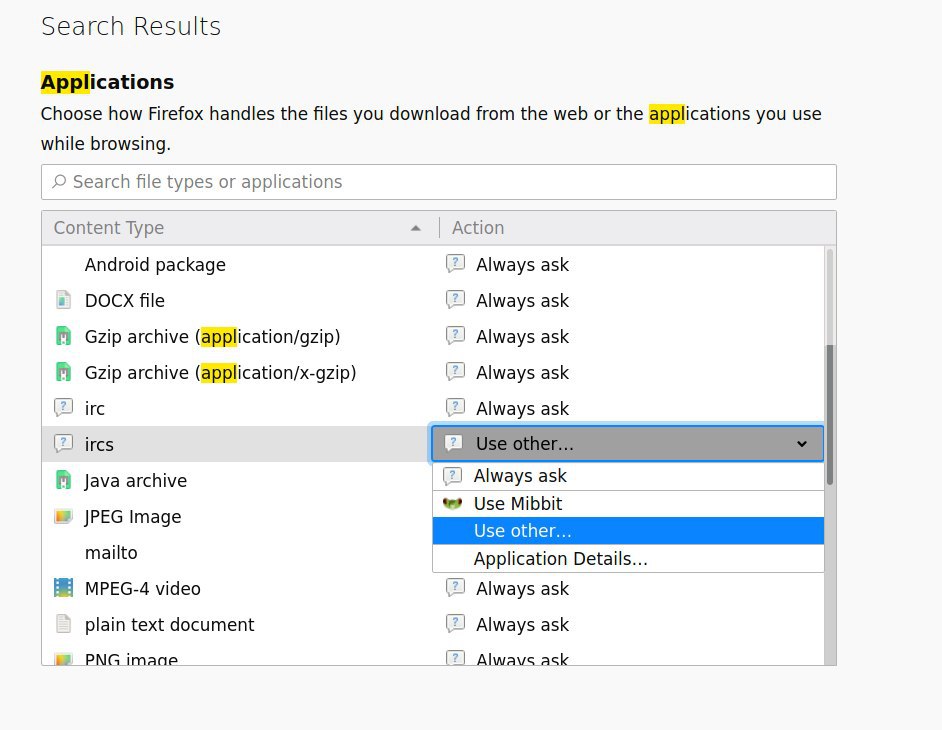Image resolution: width=942 pixels, height=730 pixels.
Task: Click the plain text document icon
Action: tap(63, 624)
